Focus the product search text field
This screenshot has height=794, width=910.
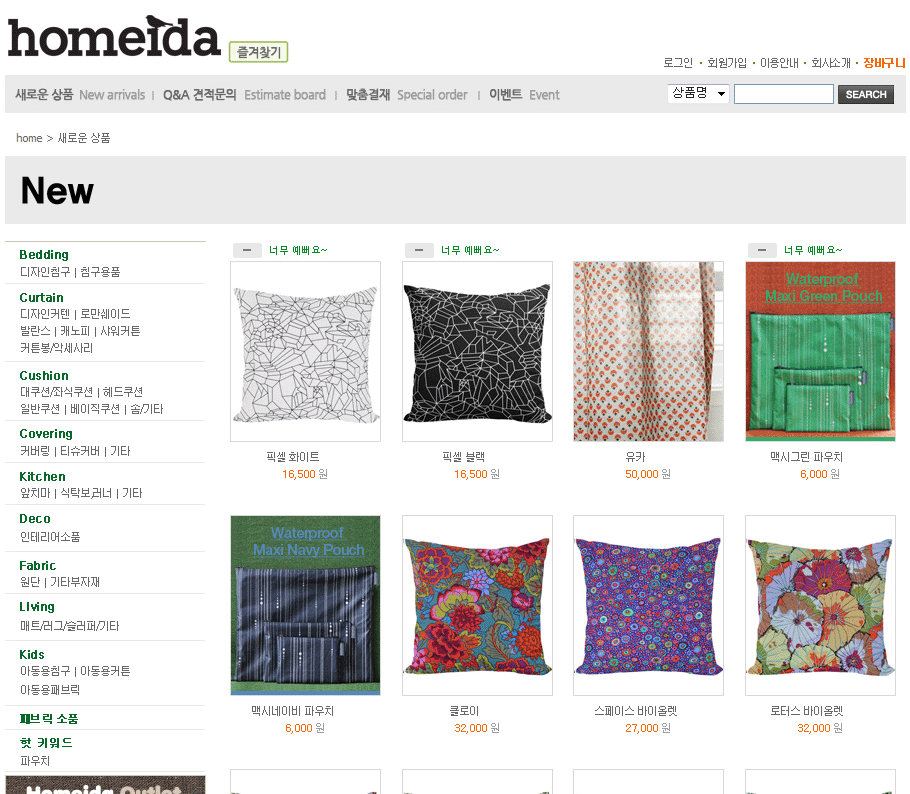point(783,94)
